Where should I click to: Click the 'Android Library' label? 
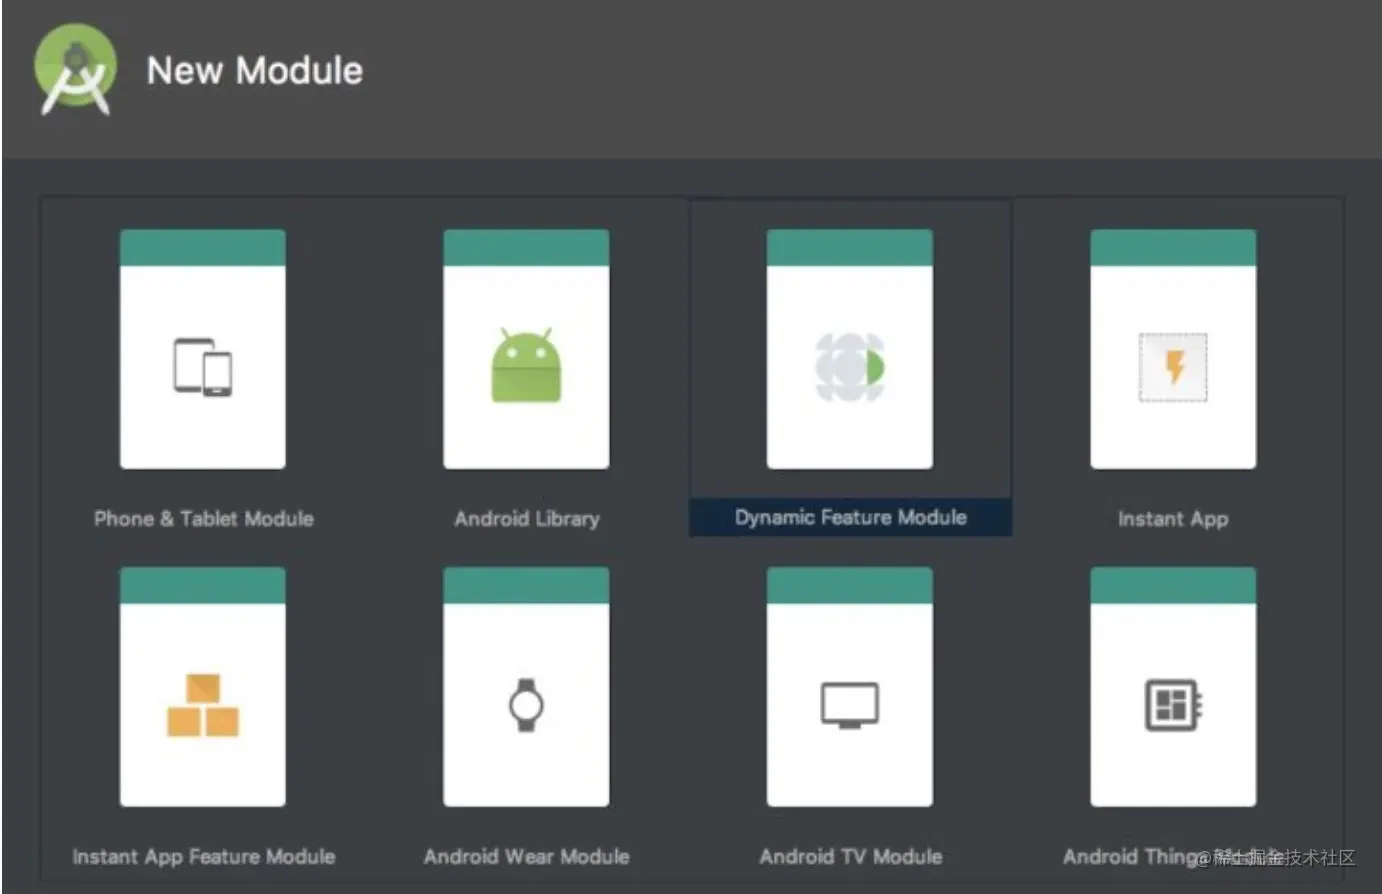click(x=527, y=519)
